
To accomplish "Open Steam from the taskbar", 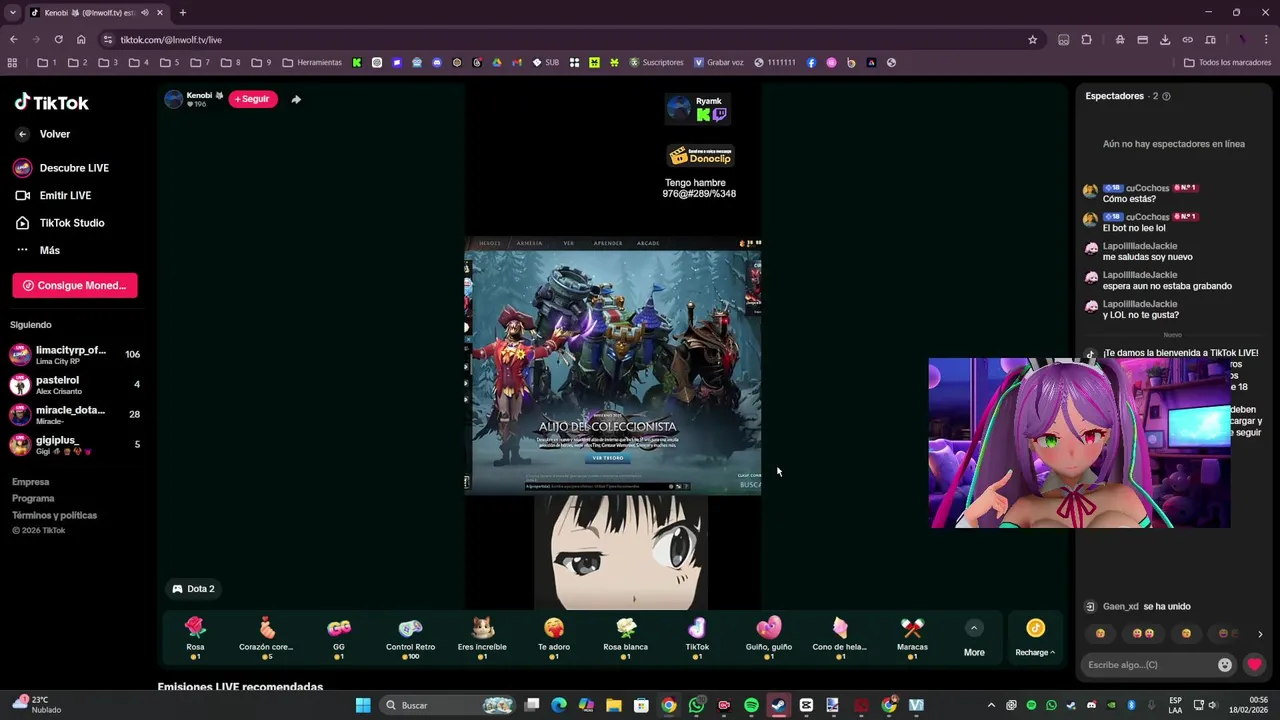I will (778, 705).
